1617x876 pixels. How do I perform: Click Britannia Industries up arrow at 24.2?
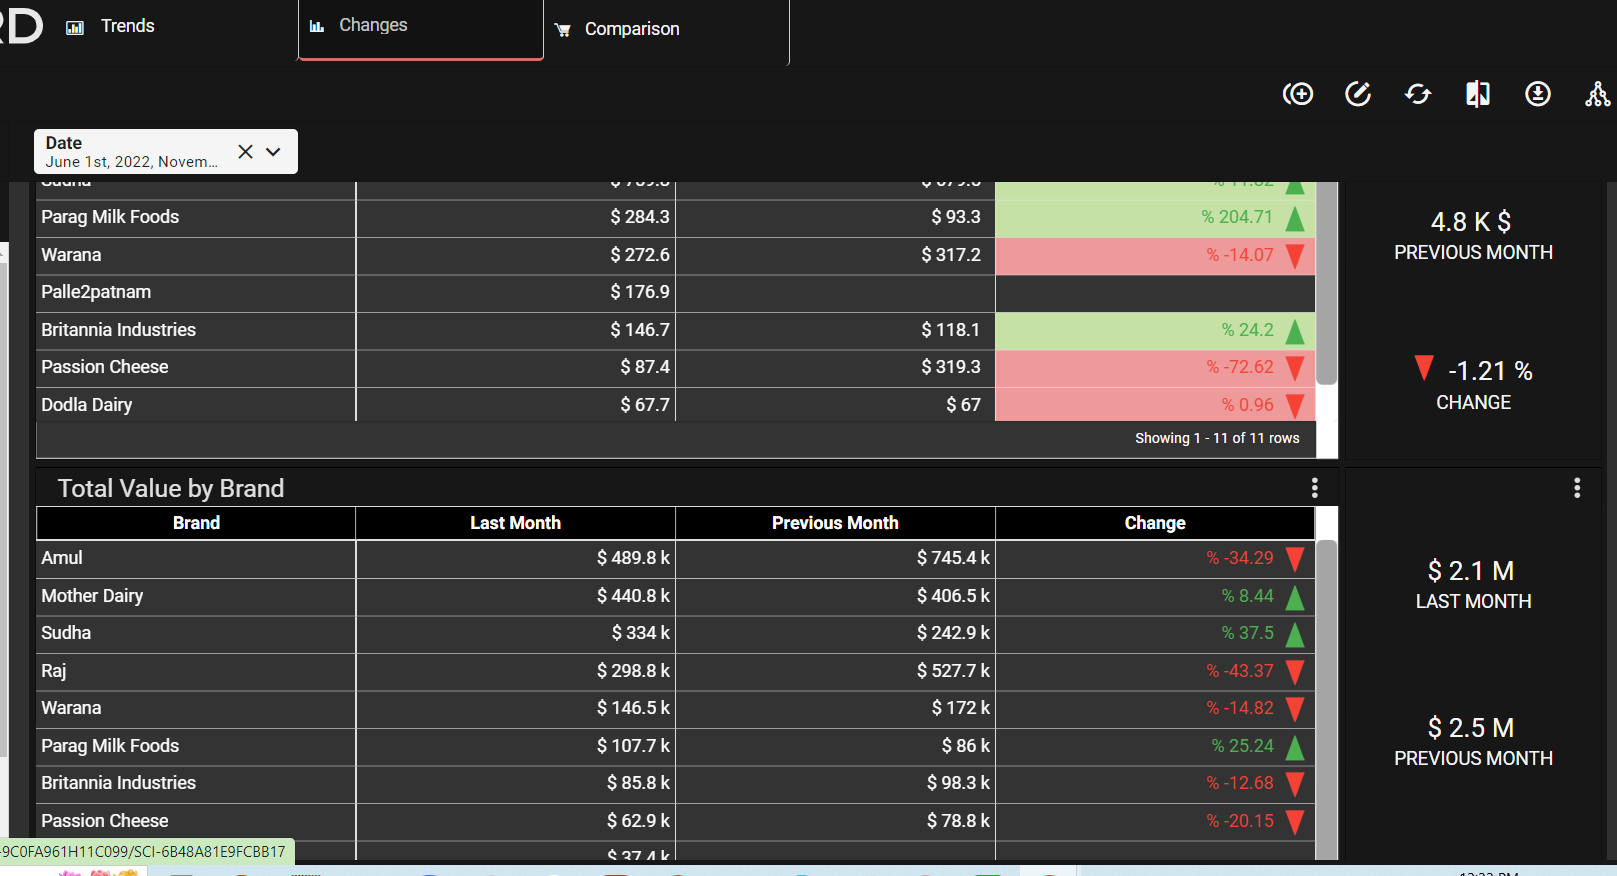tap(1295, 331)
